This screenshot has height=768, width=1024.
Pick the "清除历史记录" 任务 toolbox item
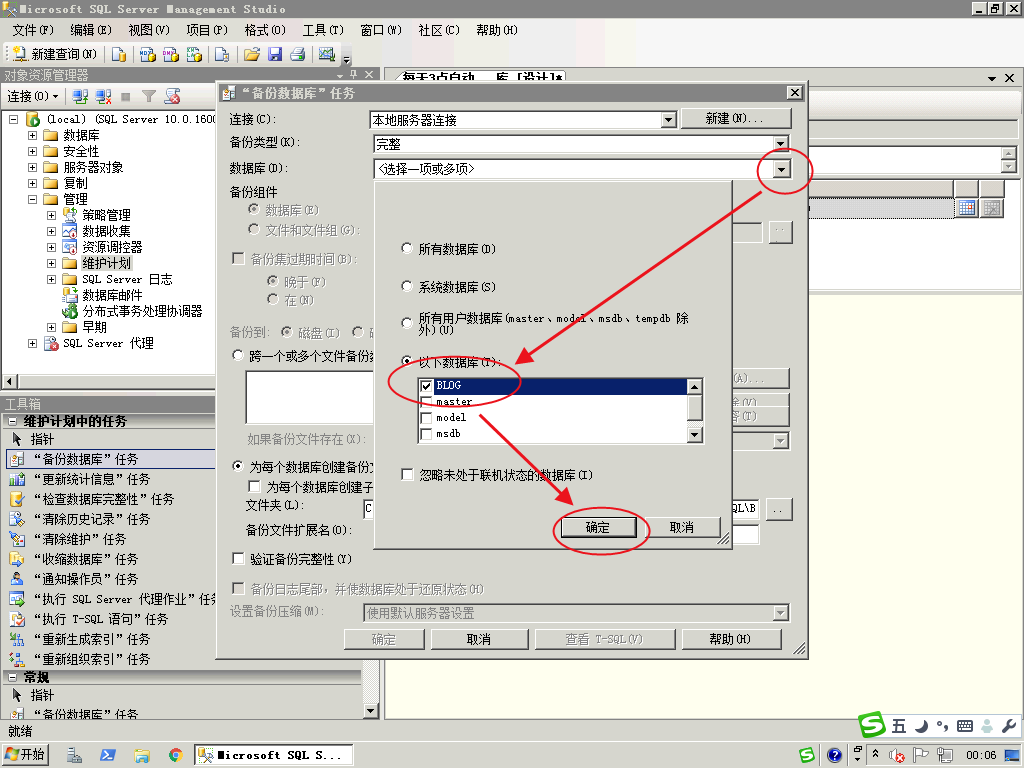click(91, 519)
